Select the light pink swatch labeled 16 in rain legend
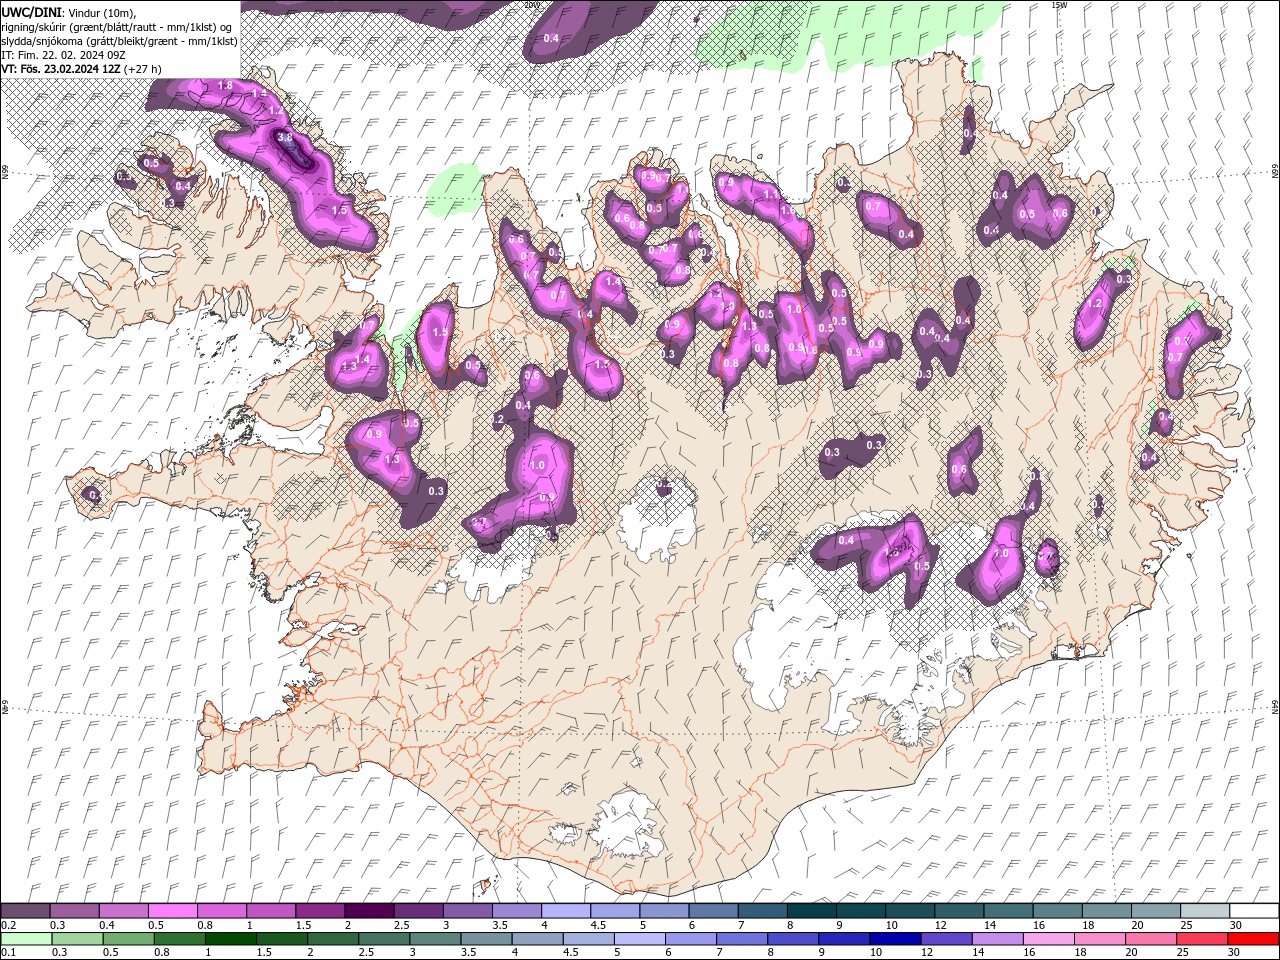Image resolution: width=1280 pixels, height=960 pixels. coord(1048,939)
